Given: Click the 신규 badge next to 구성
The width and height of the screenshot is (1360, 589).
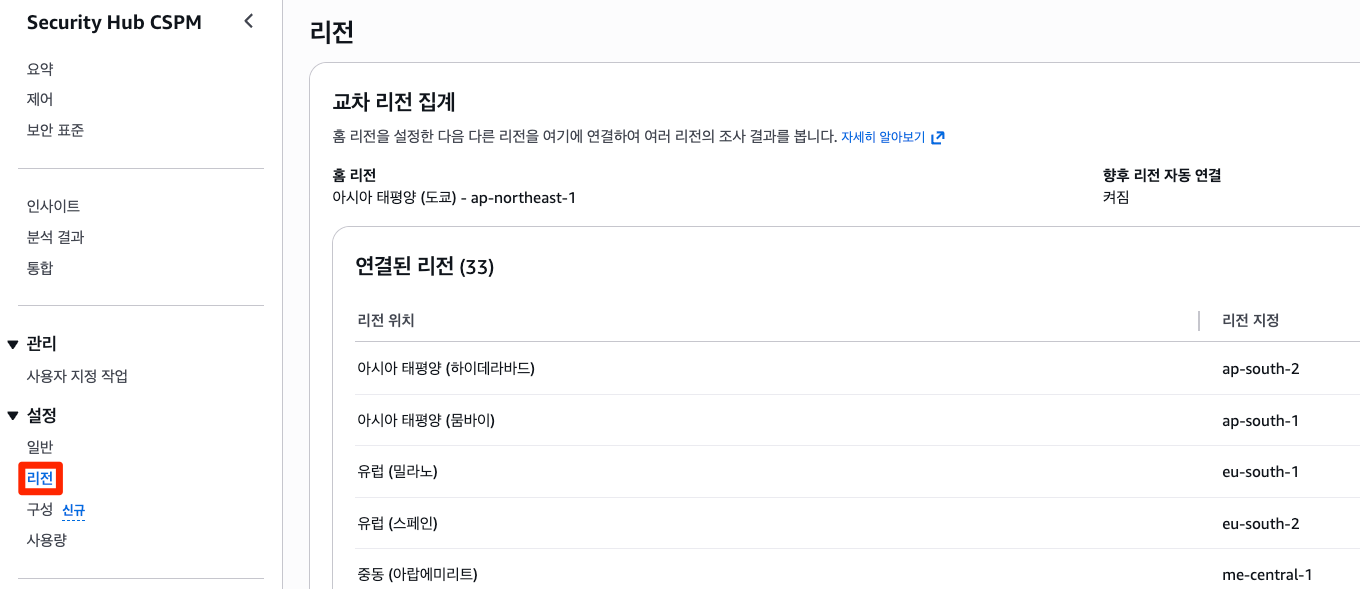Looking at the screenshot, I should 74,510.
